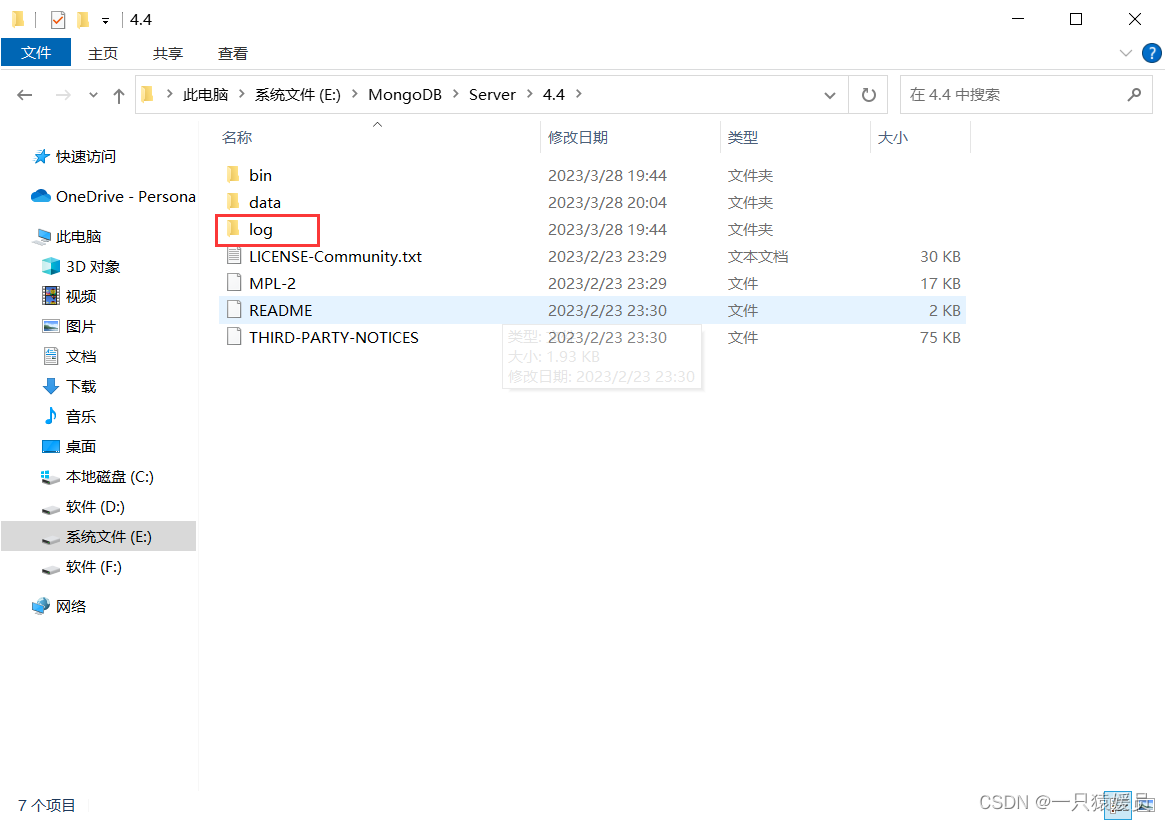Open the 文件 ribbon tab
The height and width of the screenshot is (821, 1166).
click(x=36, y=53)
